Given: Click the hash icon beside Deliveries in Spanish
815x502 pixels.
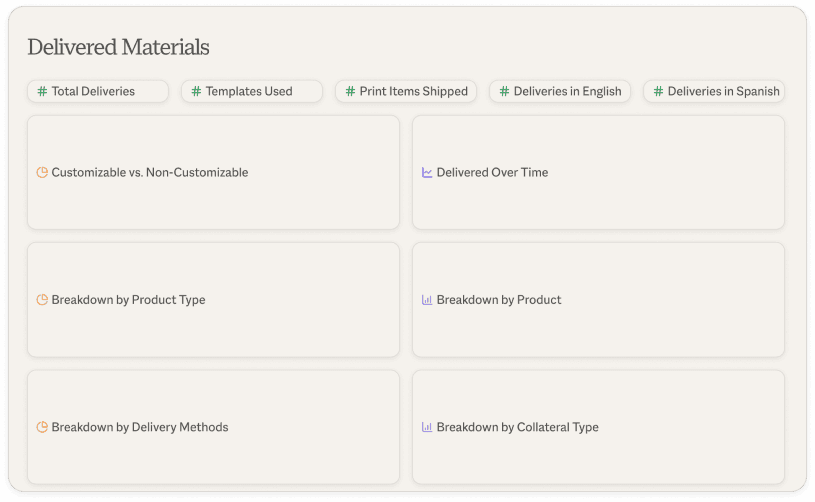Looking at the screenshot, I should [658, 91].
